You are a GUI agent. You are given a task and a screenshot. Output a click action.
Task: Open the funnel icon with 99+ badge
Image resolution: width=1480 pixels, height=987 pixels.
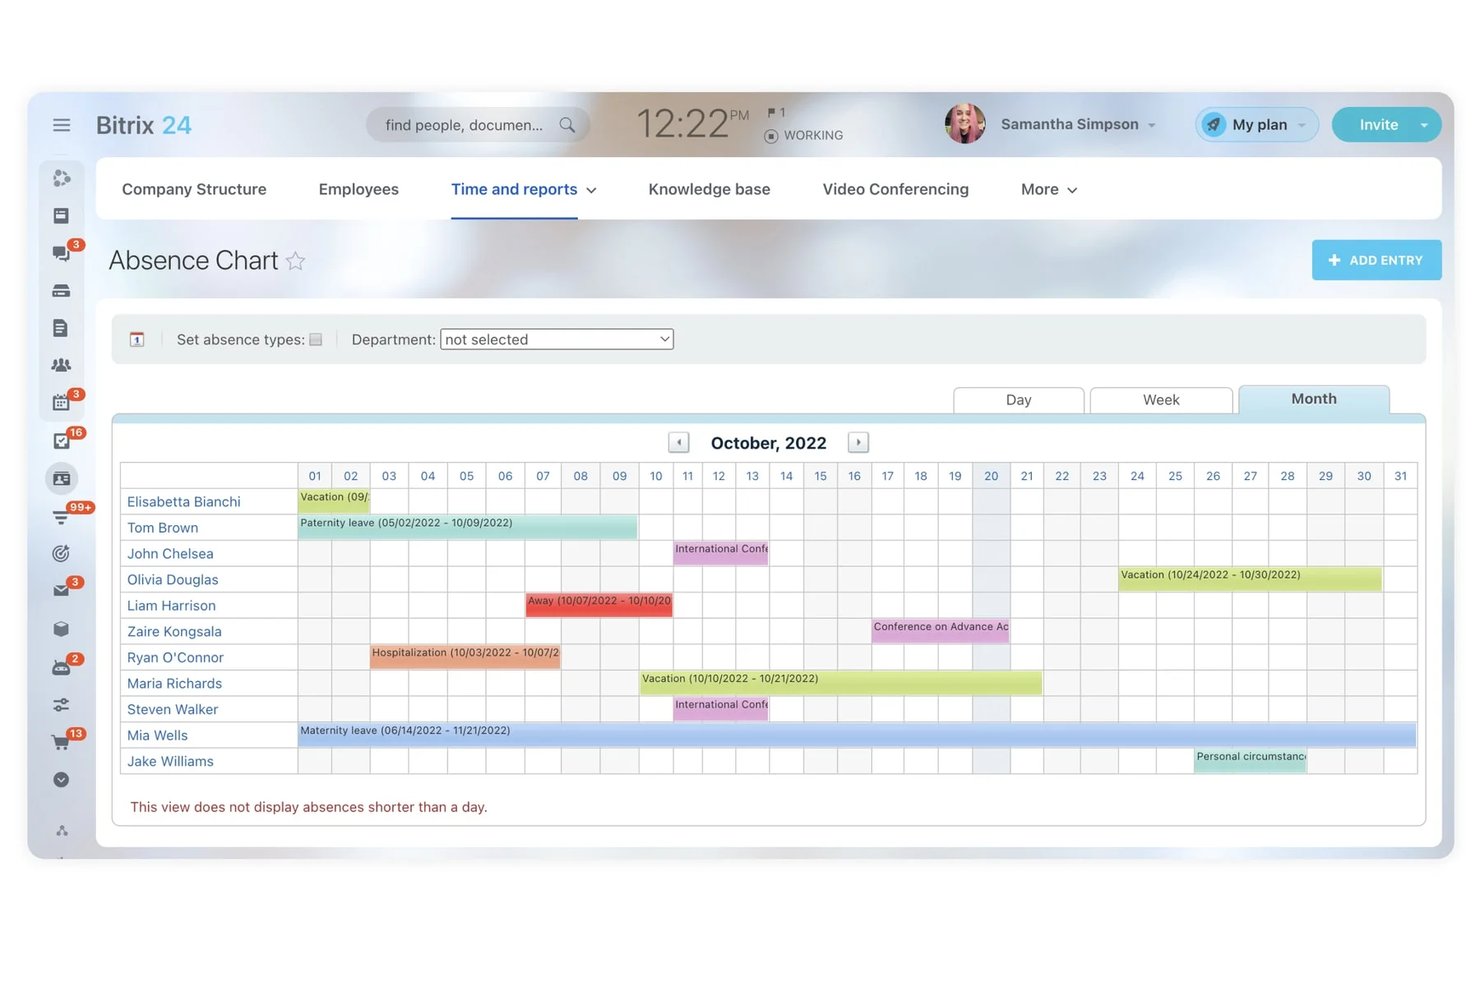[x=61, y=516]
